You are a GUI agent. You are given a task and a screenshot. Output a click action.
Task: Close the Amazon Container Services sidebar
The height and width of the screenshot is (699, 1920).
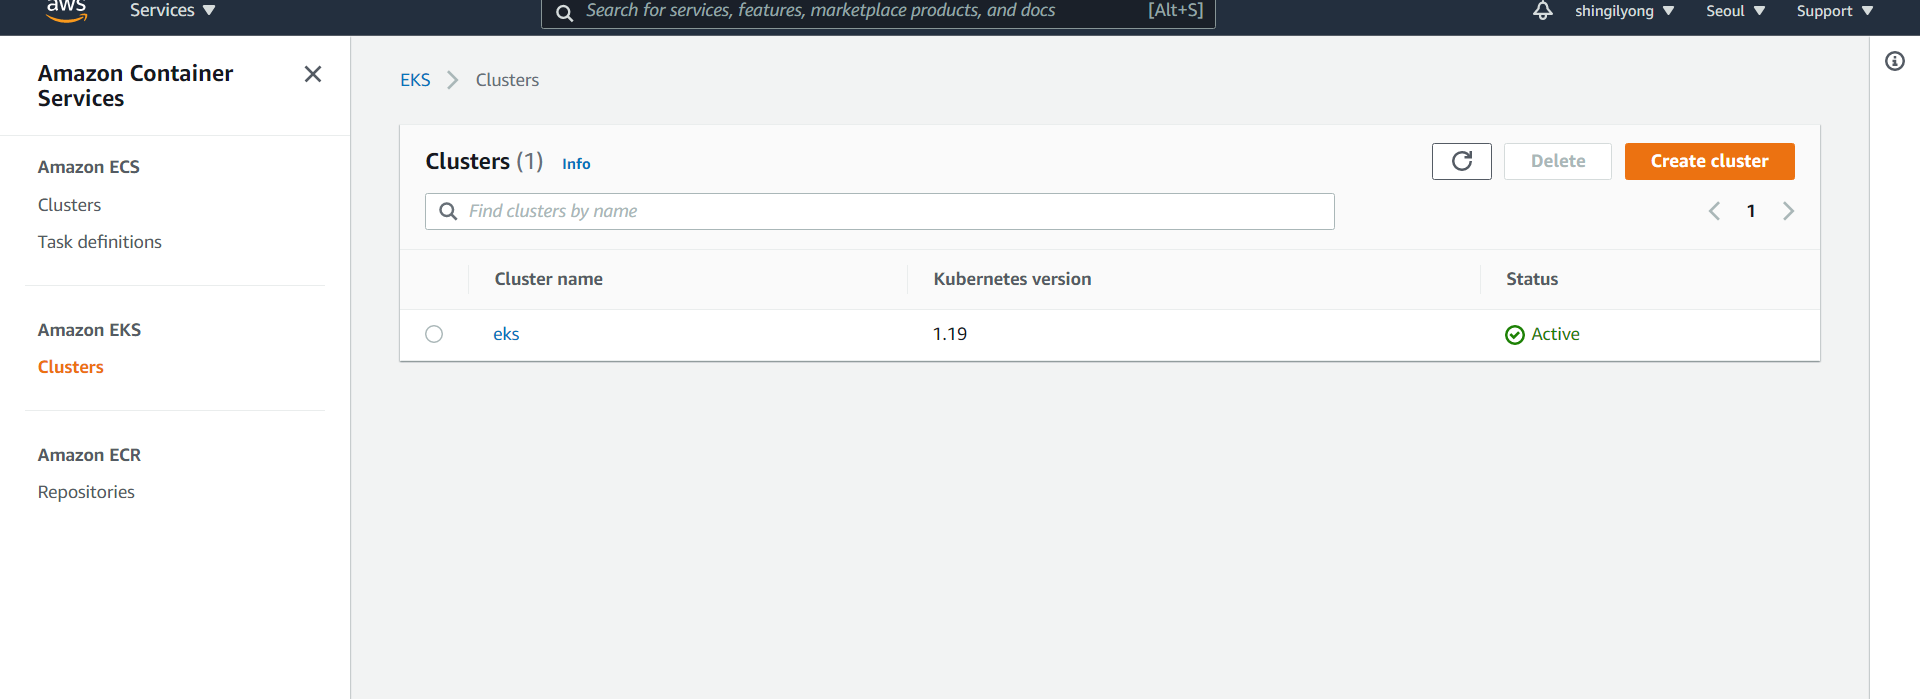[313, 74]
